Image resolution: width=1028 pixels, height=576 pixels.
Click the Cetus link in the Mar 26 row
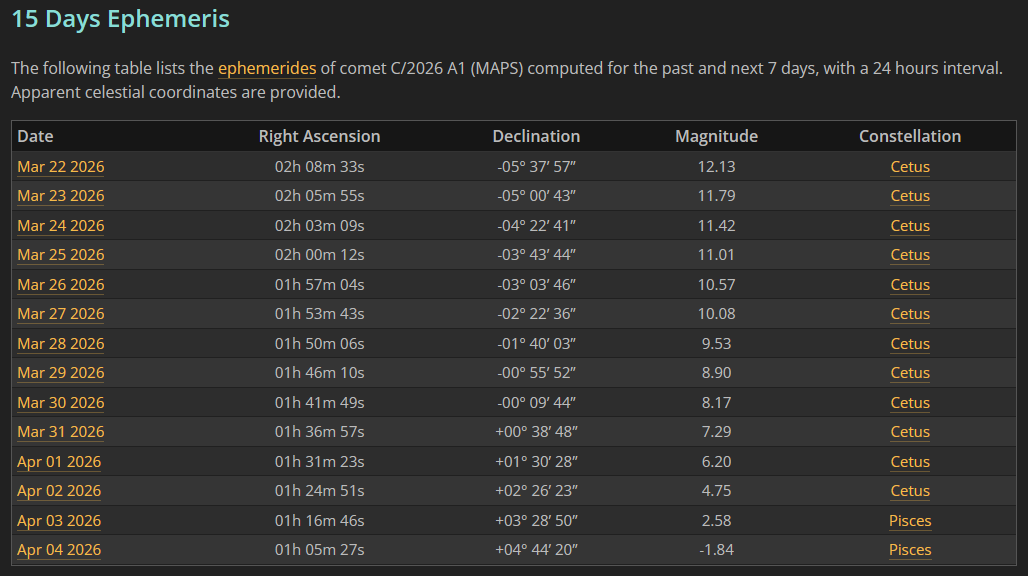point(910,285)
